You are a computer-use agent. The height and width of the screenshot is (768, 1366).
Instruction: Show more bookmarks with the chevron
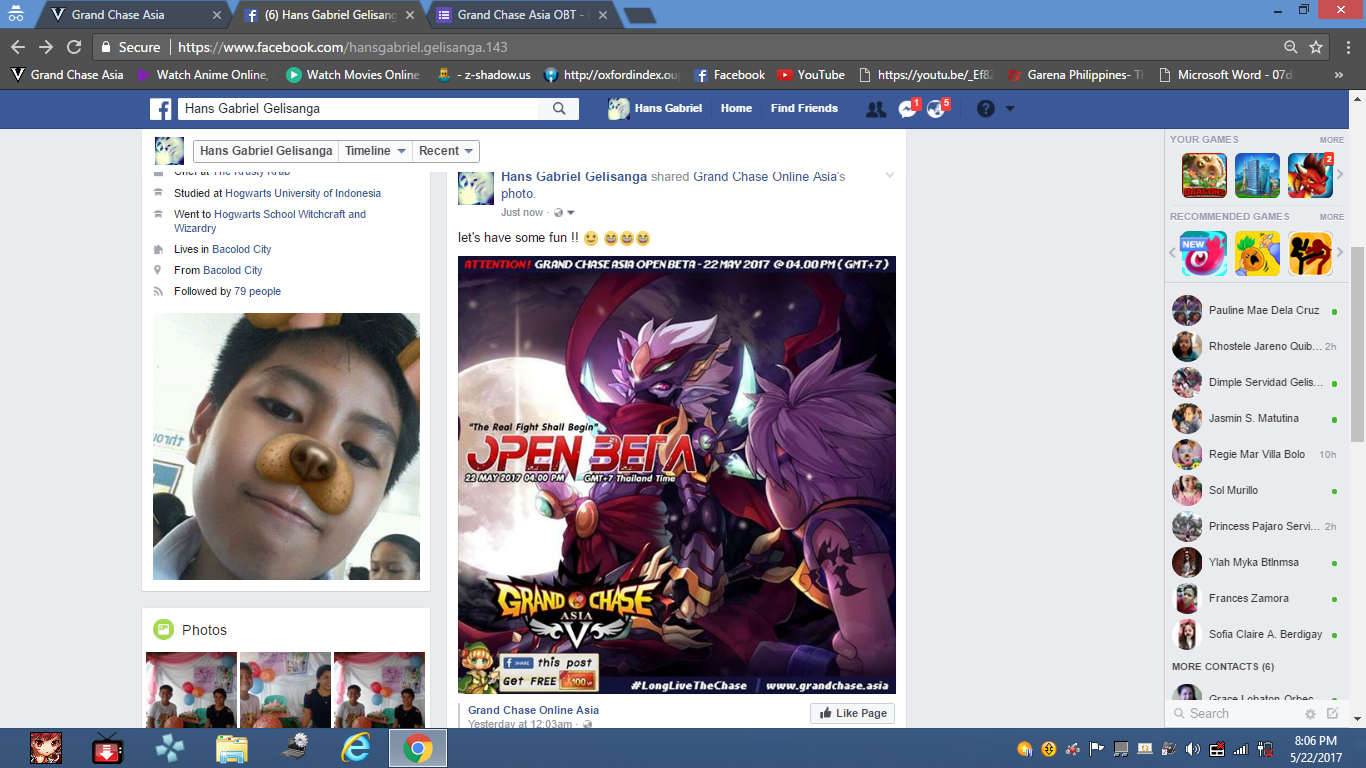pyautogui.click(x=1339, y=75)
